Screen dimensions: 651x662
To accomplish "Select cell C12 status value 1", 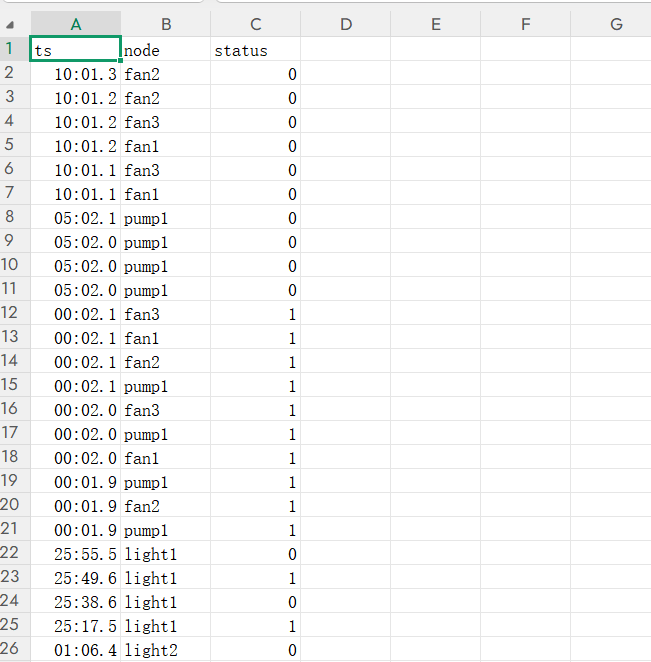I will 256,314.
